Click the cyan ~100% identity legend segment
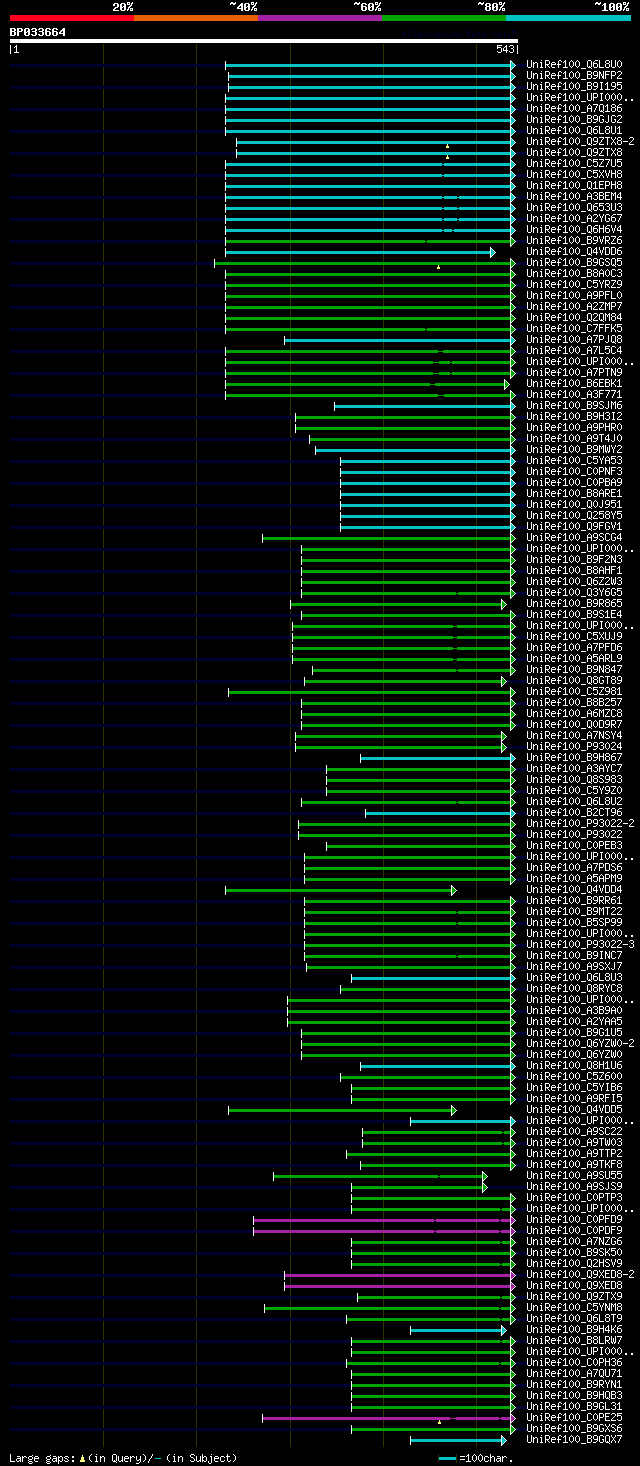This screenshot has width=640, height=1466. (x=568, y=18)
